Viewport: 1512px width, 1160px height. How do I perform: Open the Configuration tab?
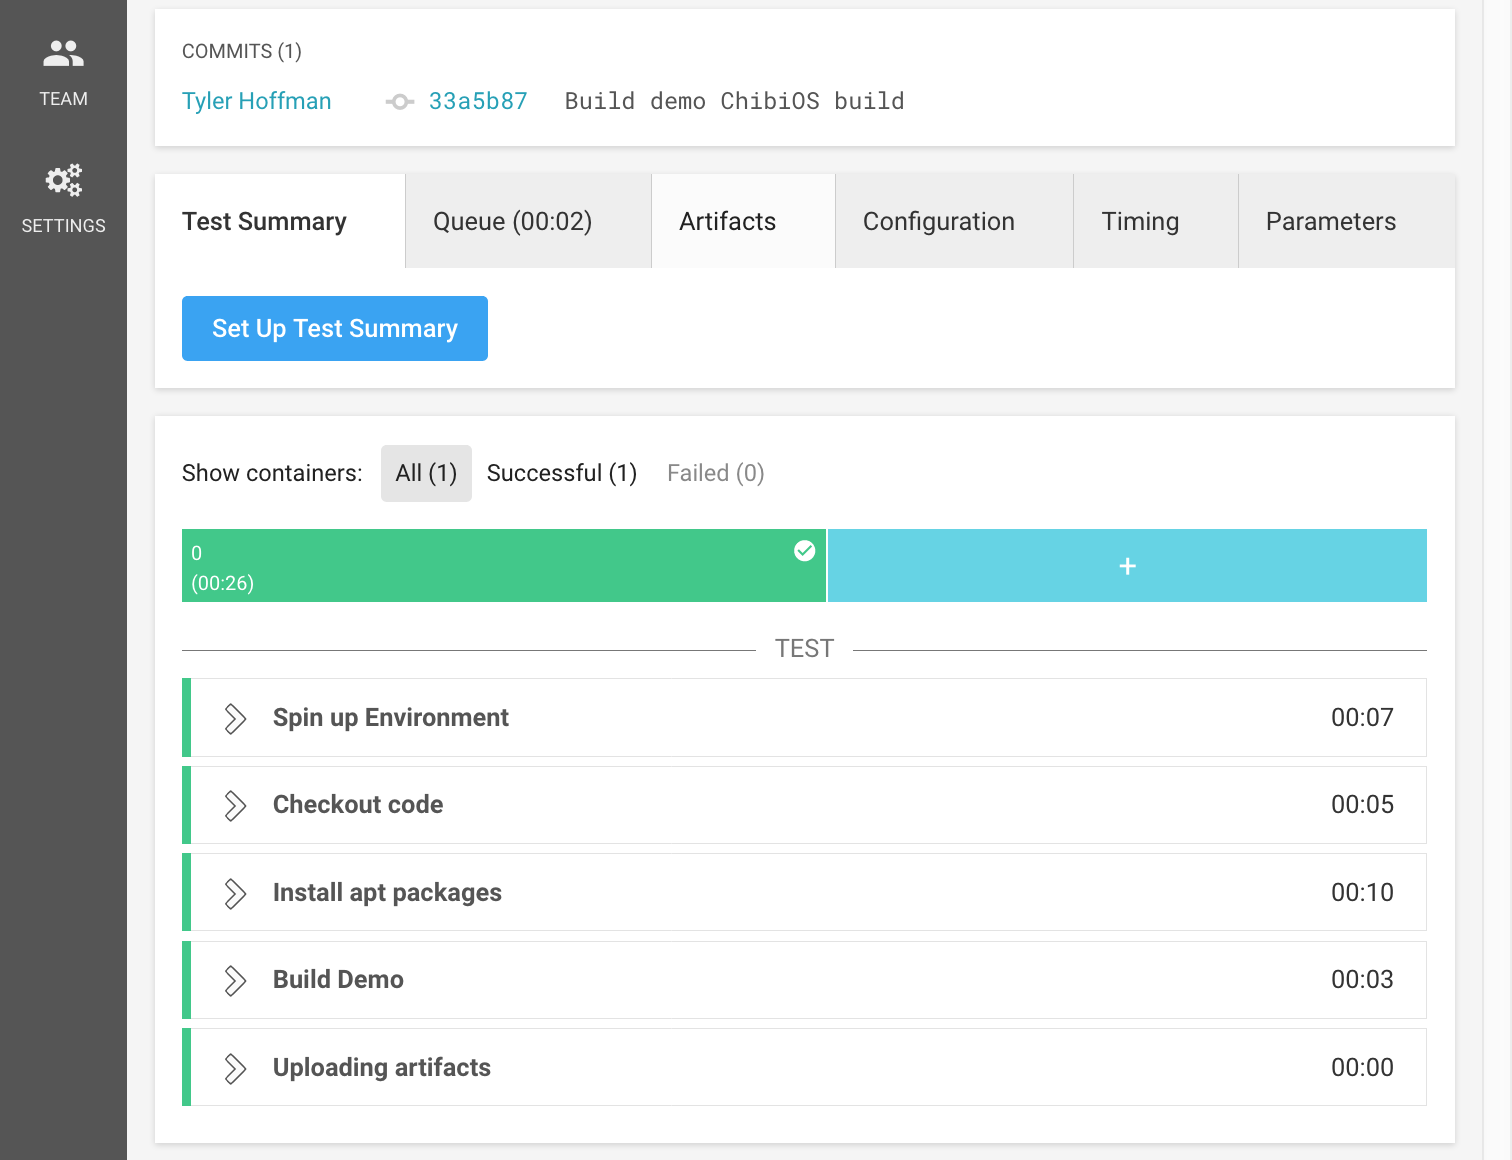[938, 222]
